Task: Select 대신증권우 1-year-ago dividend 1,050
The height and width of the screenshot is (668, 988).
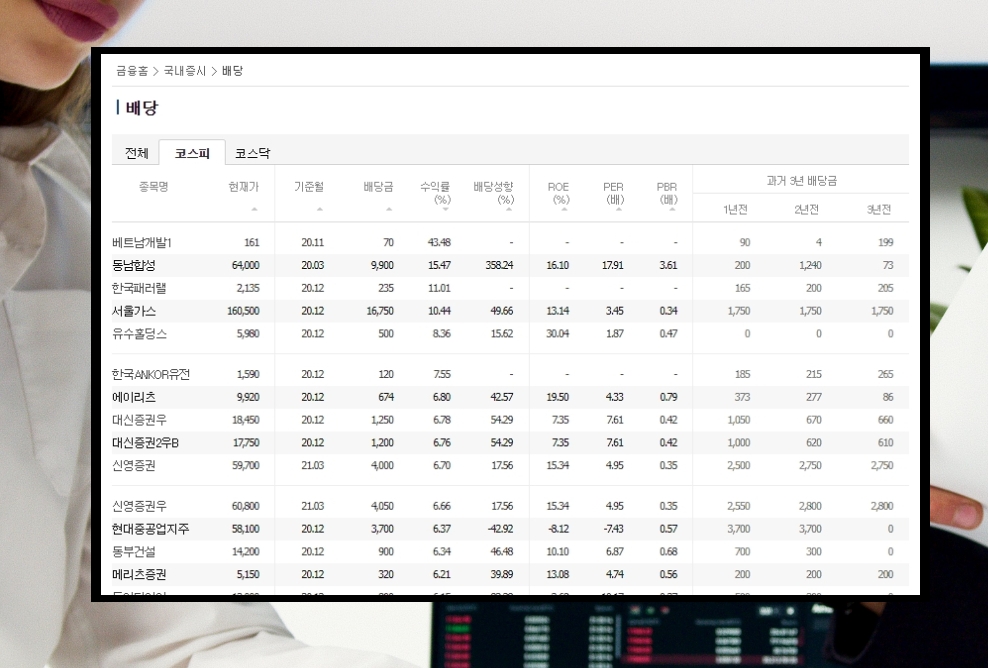Action: point(738,420)
